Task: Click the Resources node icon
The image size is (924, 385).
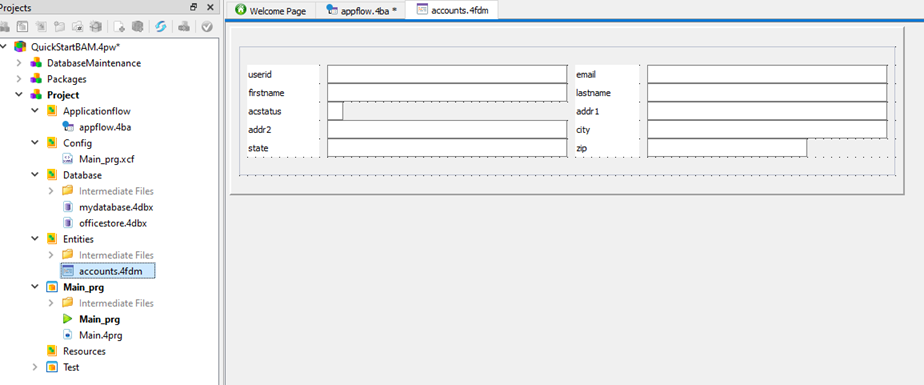Action: [x=52, y=351]
